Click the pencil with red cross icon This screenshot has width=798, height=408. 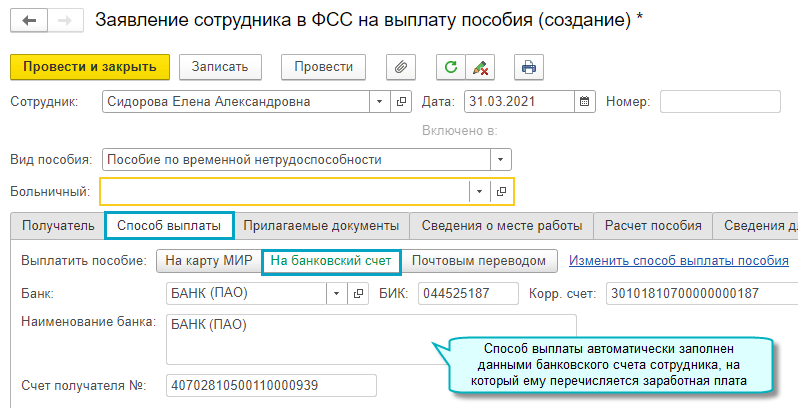click(480, 67)
